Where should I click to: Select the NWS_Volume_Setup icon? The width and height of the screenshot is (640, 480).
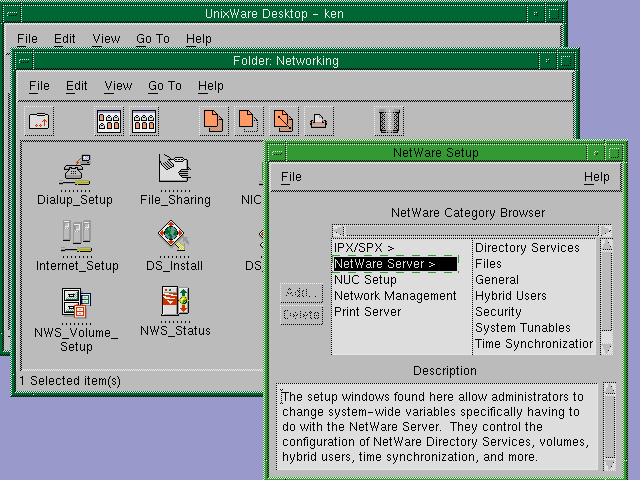(76, 319)
